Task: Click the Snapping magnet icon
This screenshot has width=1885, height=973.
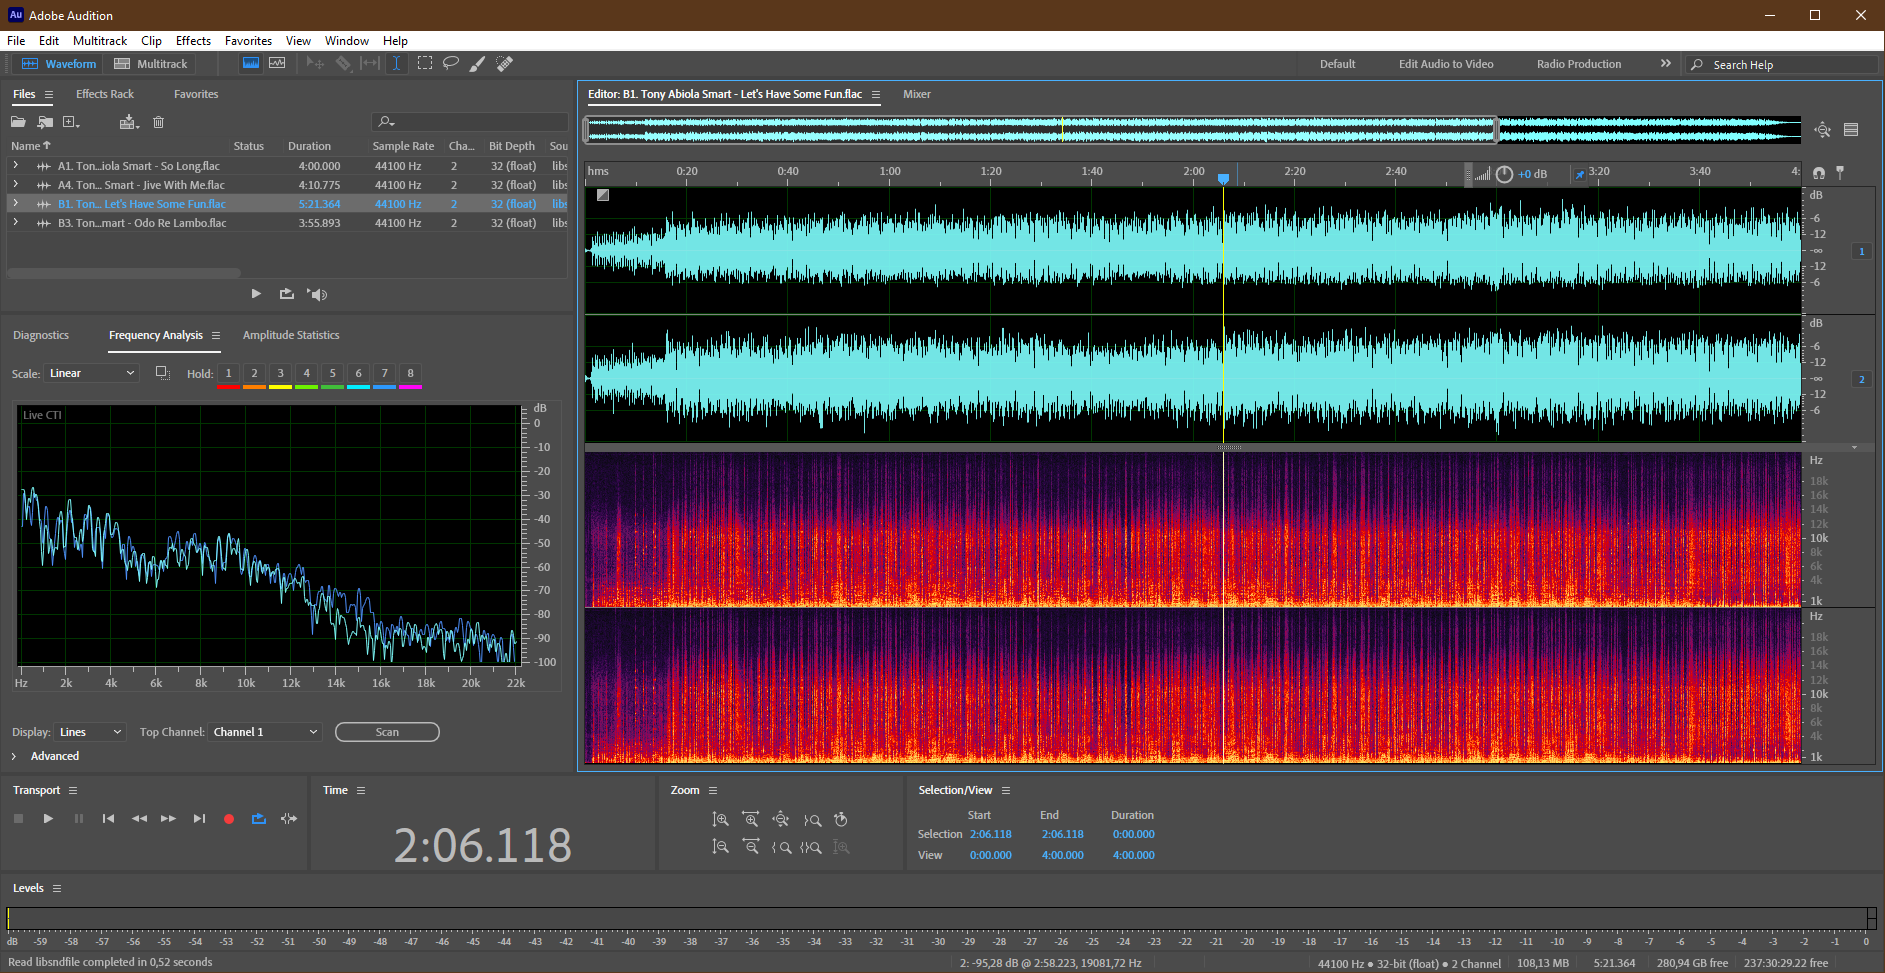Action: 1819,173
